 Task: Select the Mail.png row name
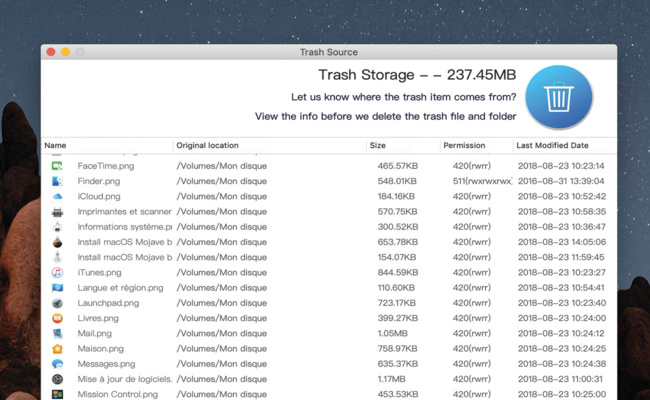point(95,333)
